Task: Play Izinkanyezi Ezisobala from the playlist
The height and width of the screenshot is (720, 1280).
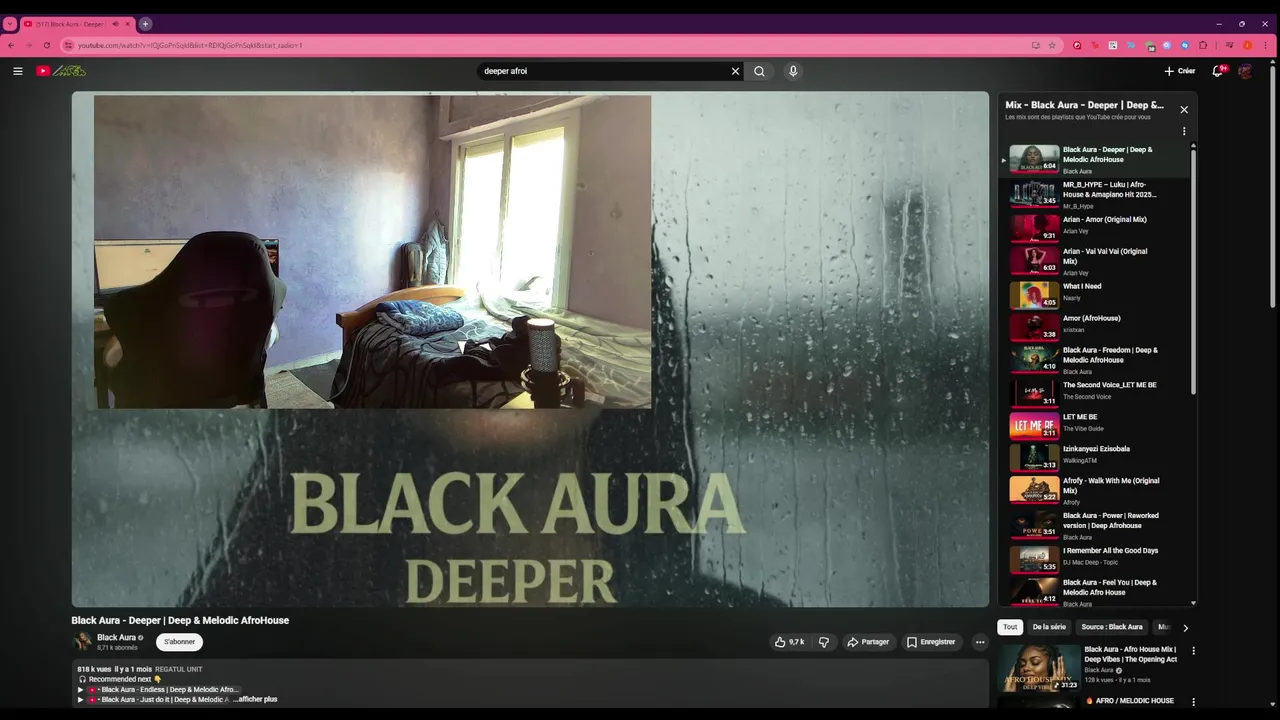Action: click(x=1097, y=457)
